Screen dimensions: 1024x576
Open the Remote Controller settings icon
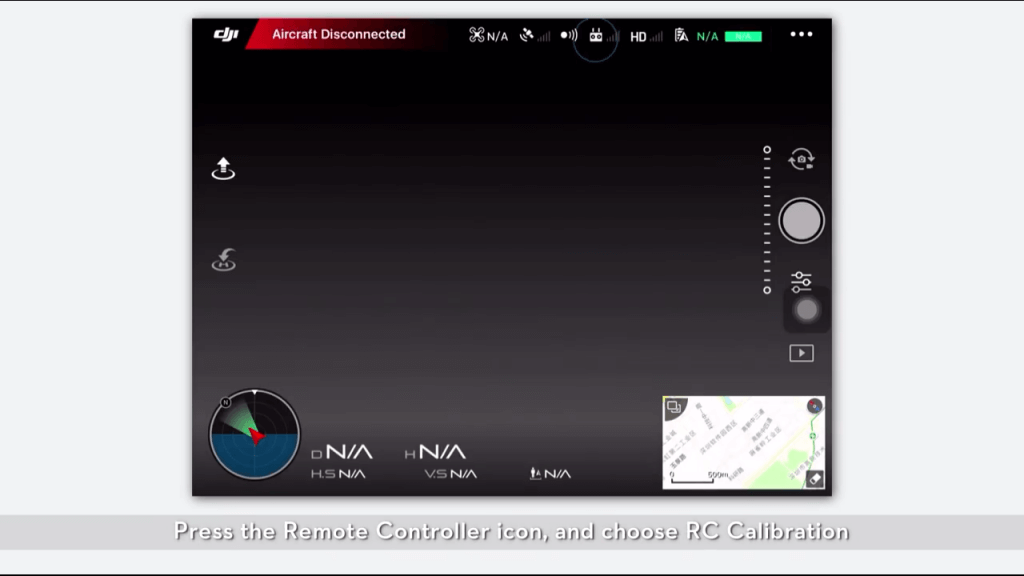(x=596, y=36)
